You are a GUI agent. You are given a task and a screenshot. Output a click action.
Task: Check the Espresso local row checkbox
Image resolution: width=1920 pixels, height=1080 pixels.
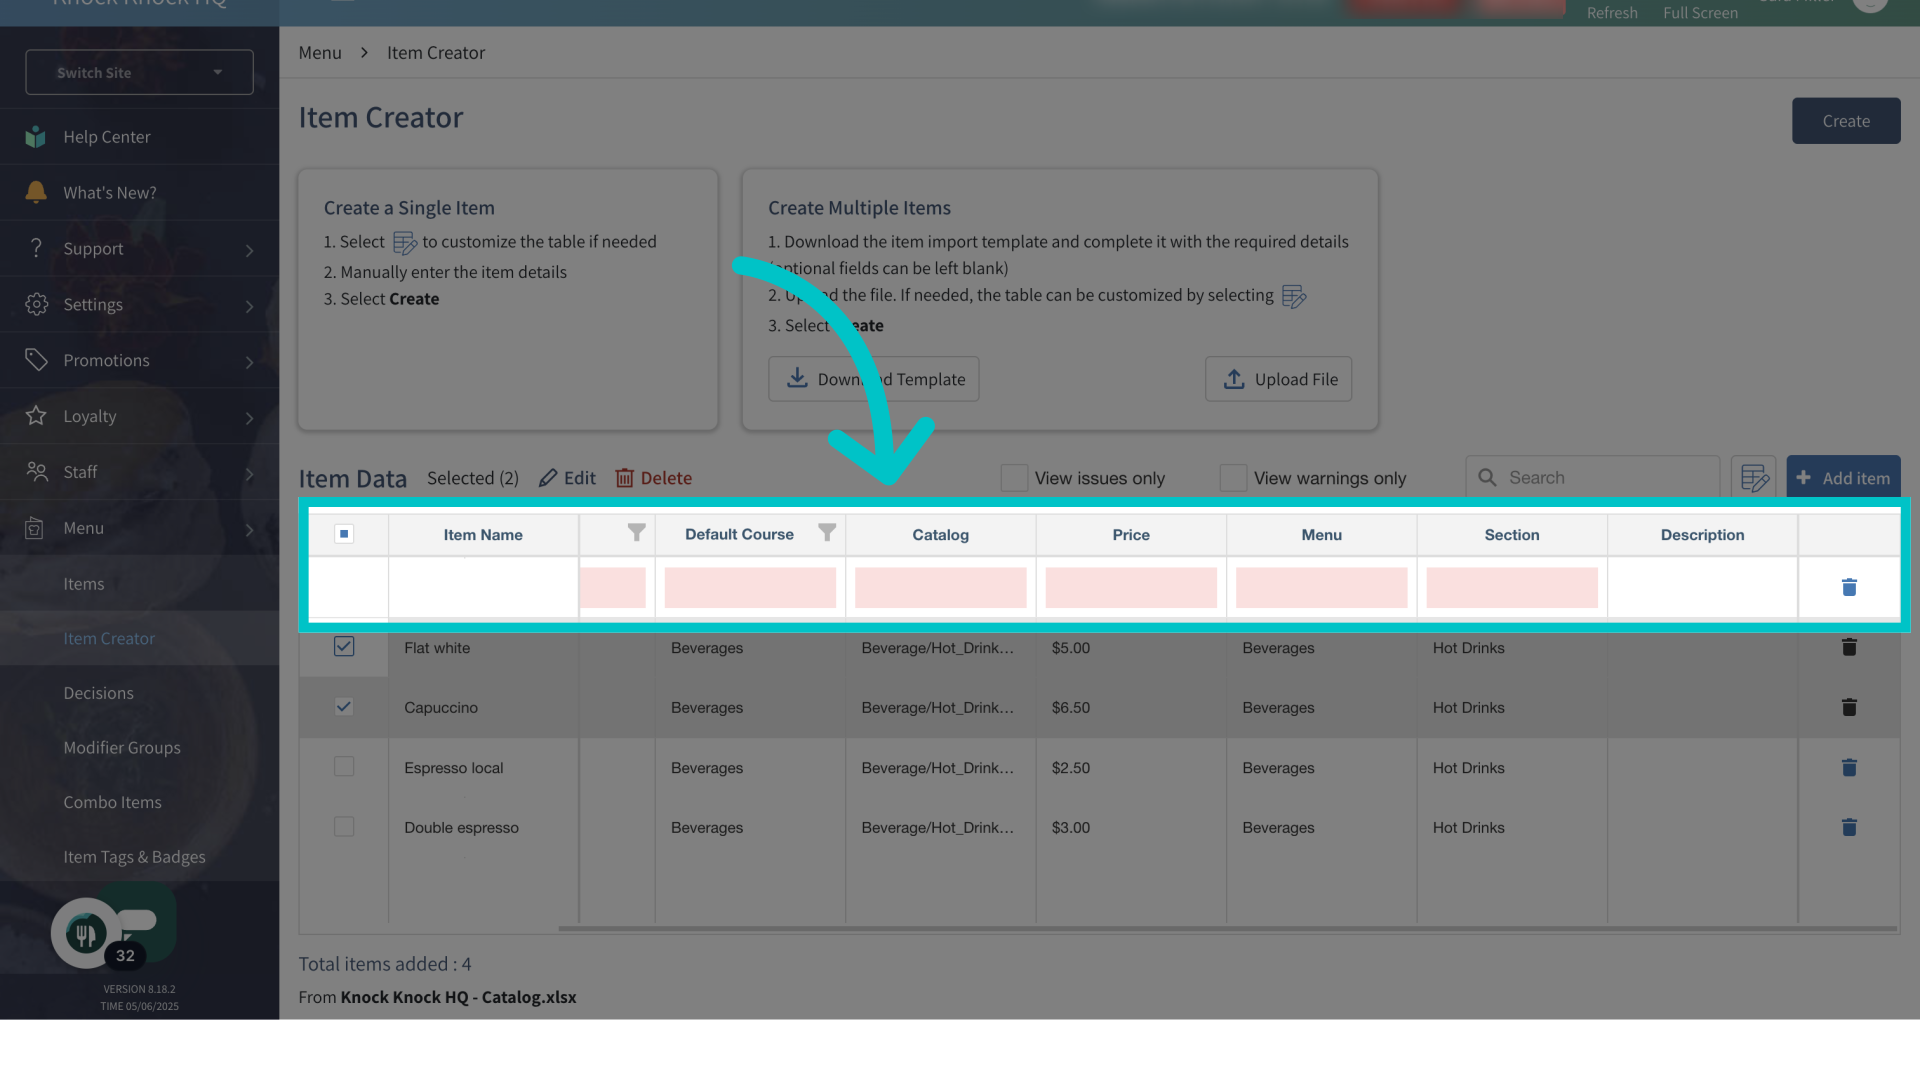tap(344, 767)
